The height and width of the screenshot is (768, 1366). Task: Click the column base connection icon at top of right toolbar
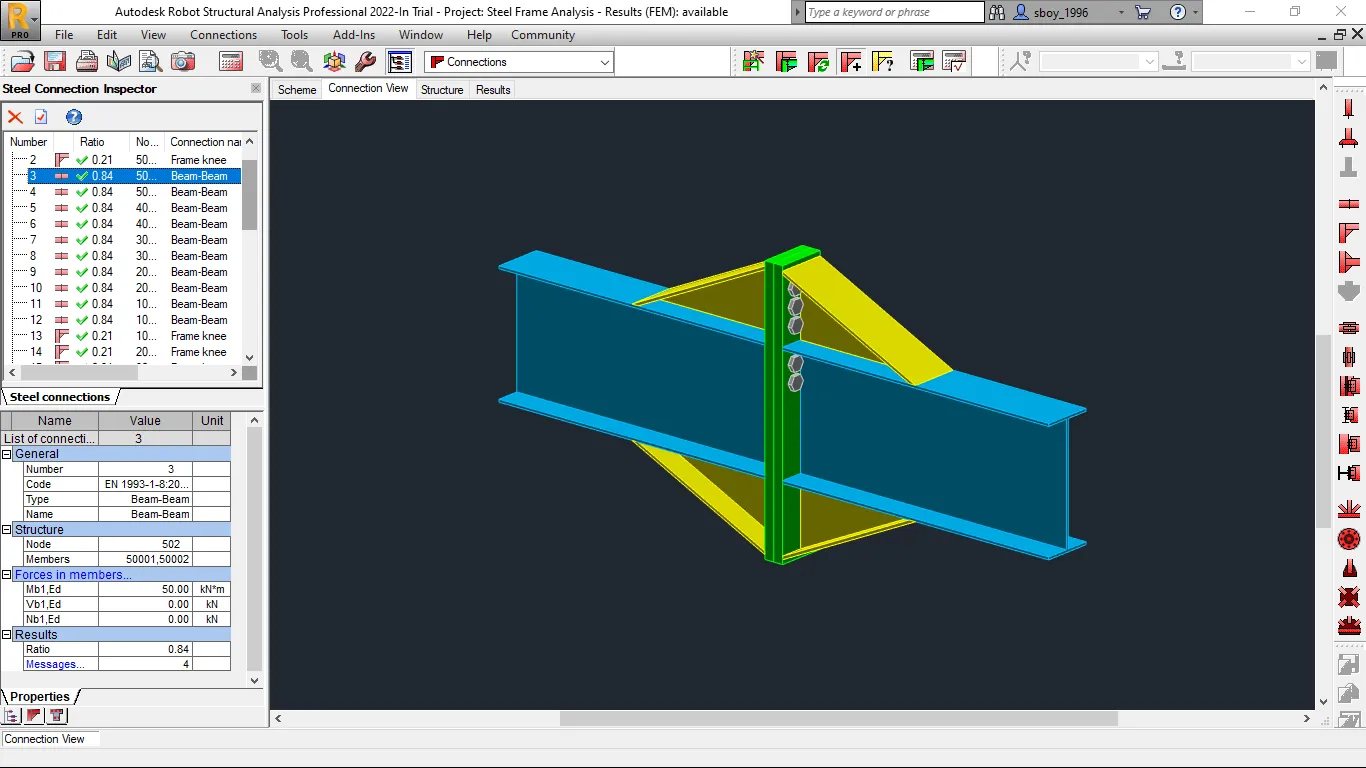1349,109
